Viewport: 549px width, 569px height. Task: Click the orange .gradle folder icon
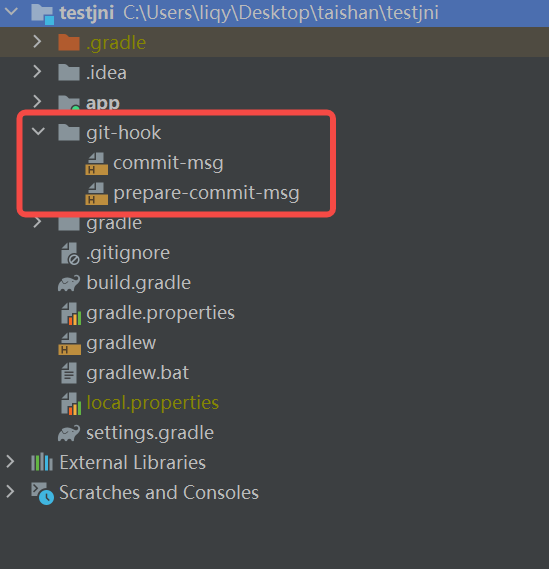click(69, 42)
